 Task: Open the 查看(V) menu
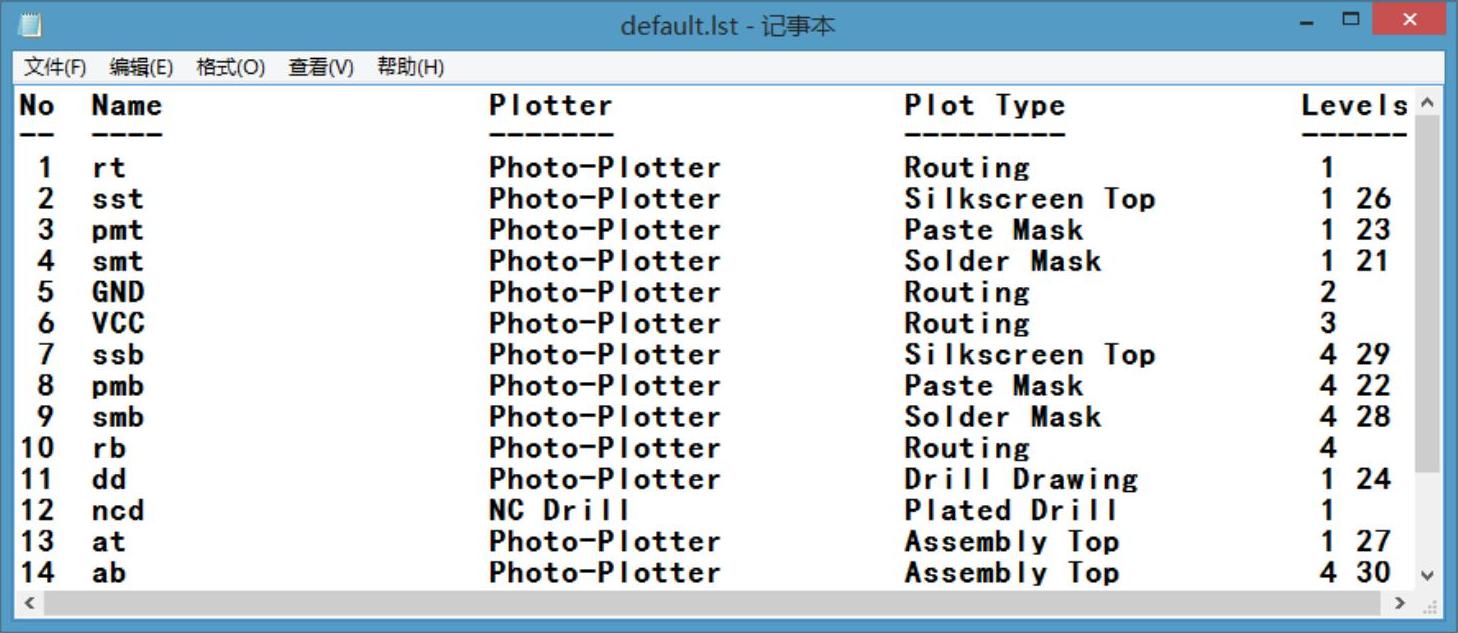click(x=321, y=67)
